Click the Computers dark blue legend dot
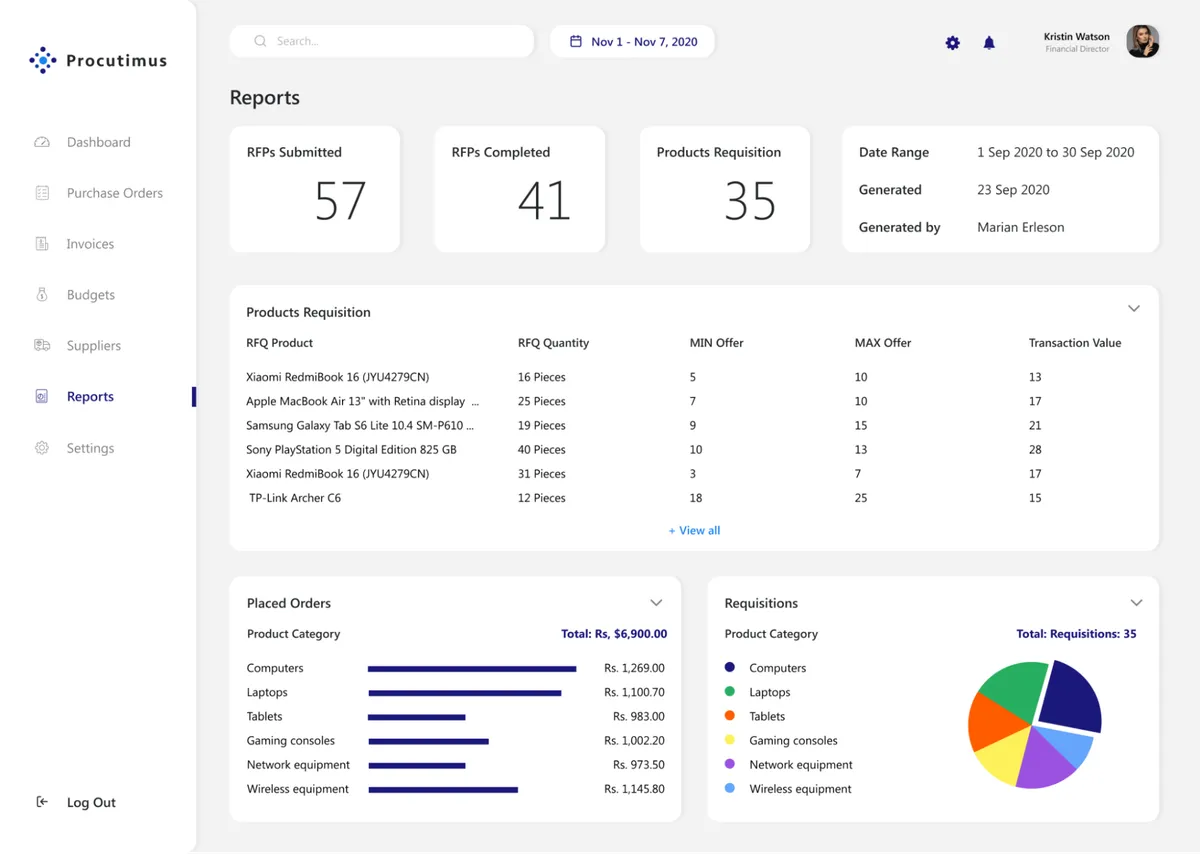This screenshot has width=1200, height=854. pyautogui.click(x=730, y=667)
